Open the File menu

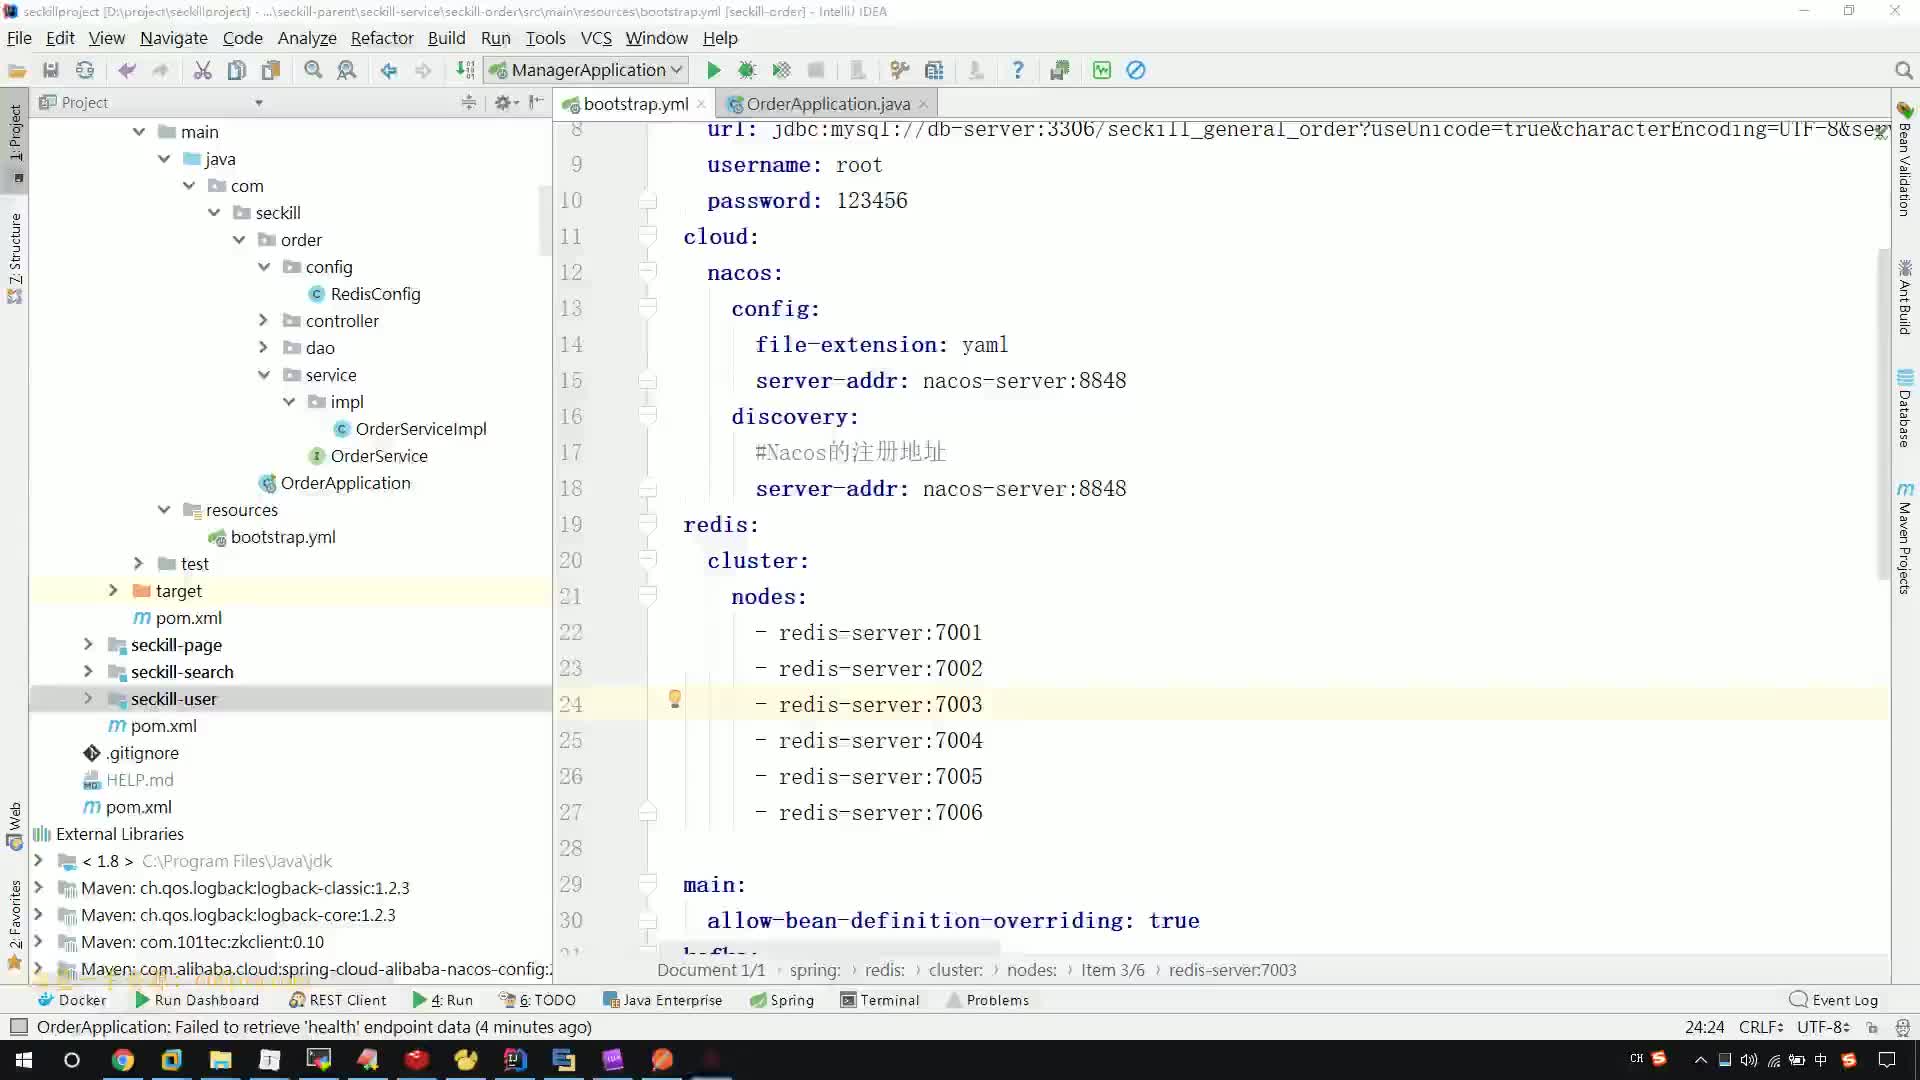click(19, 38)
